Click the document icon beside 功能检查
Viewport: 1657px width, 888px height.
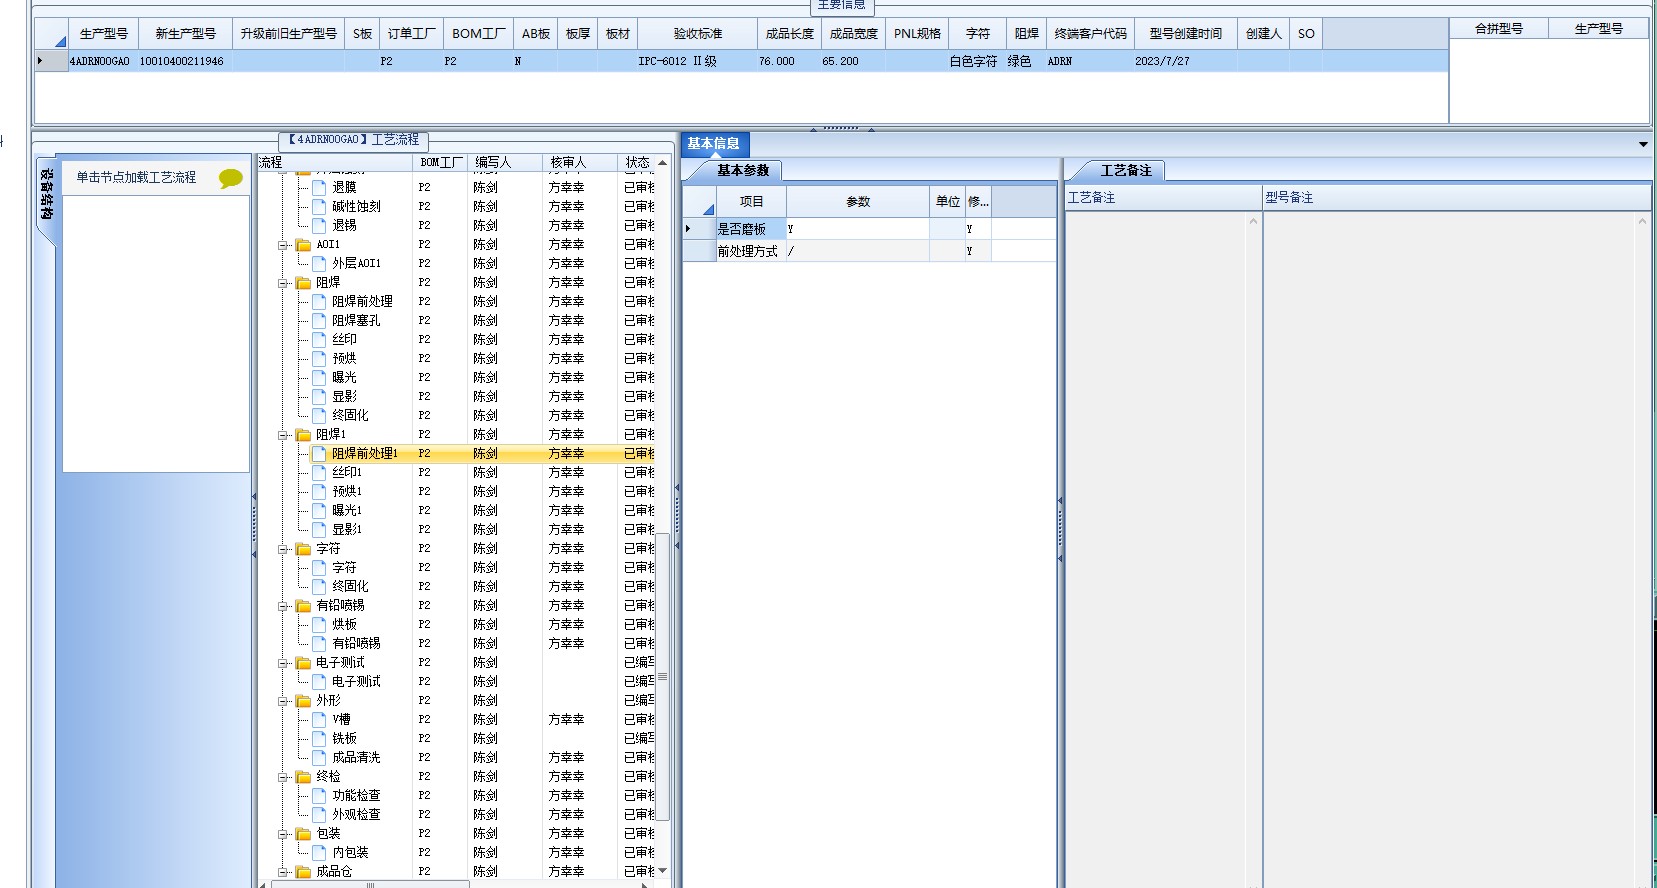[320, 795]
